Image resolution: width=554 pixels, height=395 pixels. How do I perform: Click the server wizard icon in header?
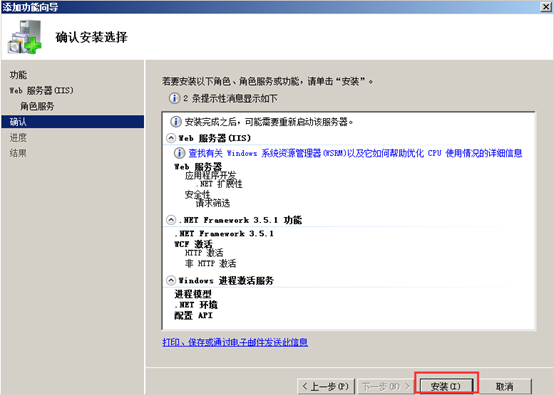(24, 37)
